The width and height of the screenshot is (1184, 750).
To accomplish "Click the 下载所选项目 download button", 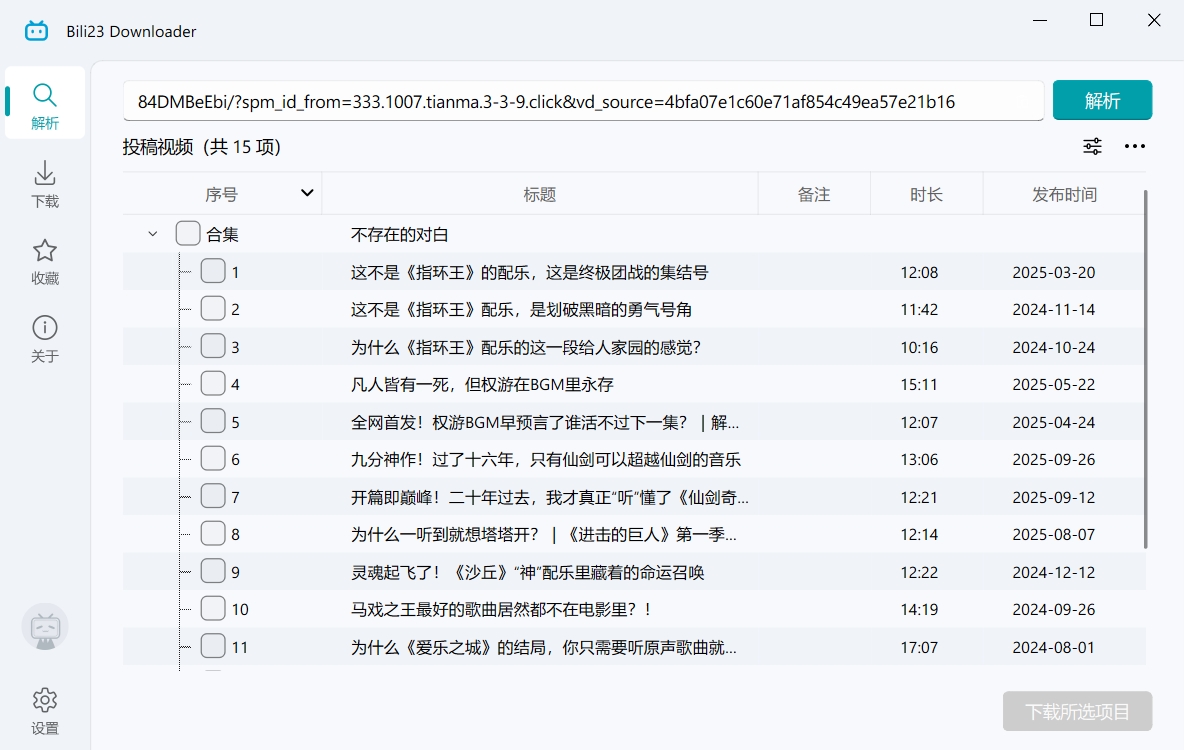I will coord(1077,711).
